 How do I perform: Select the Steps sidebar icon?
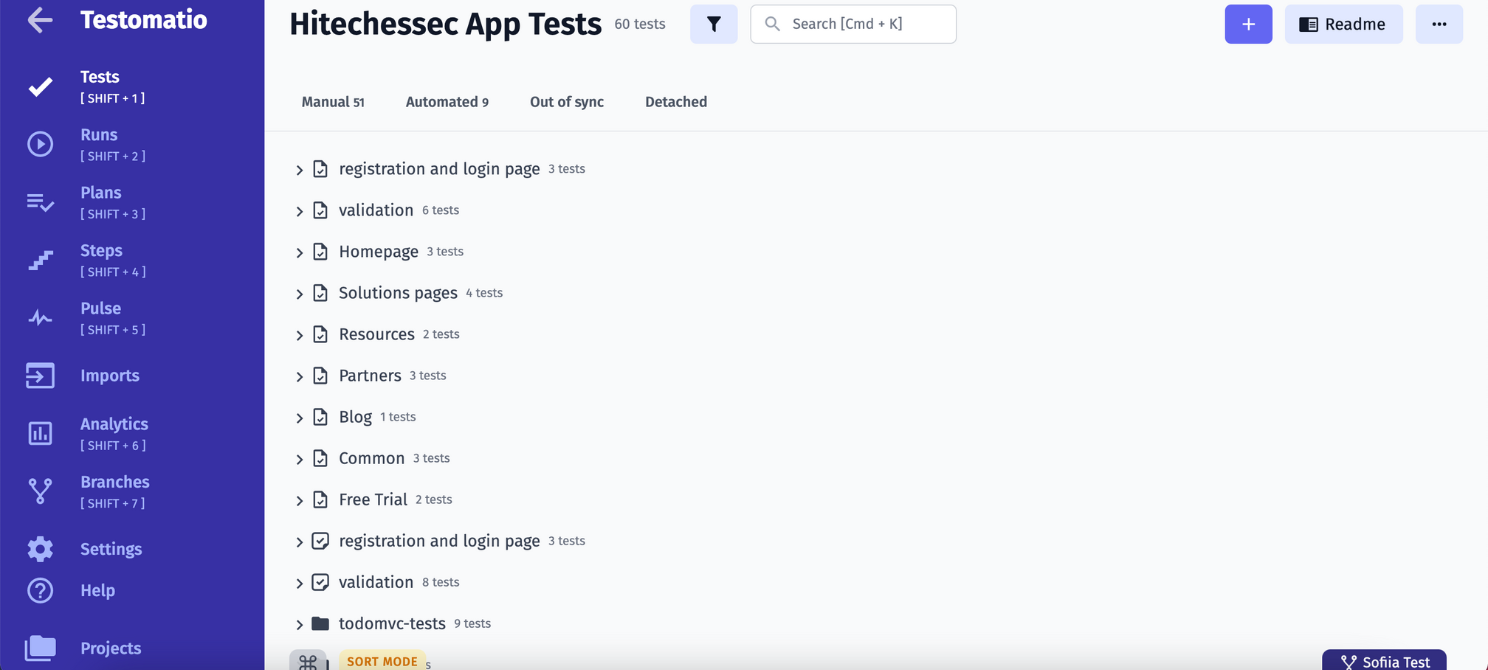[40, 260]
